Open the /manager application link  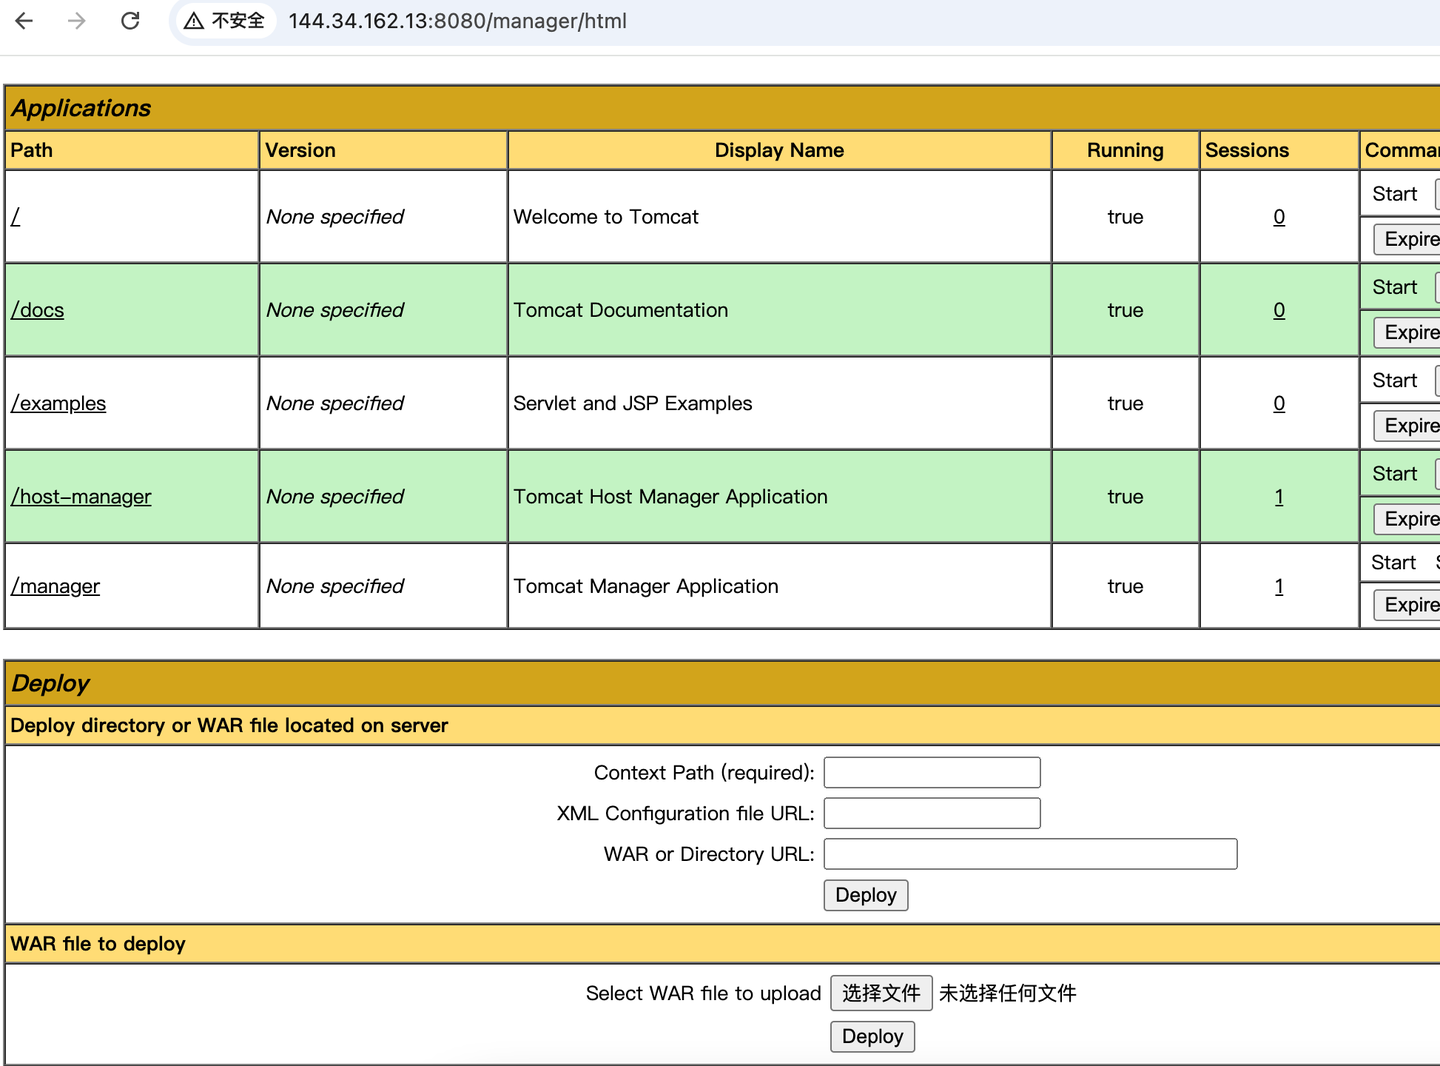point(55,586)
